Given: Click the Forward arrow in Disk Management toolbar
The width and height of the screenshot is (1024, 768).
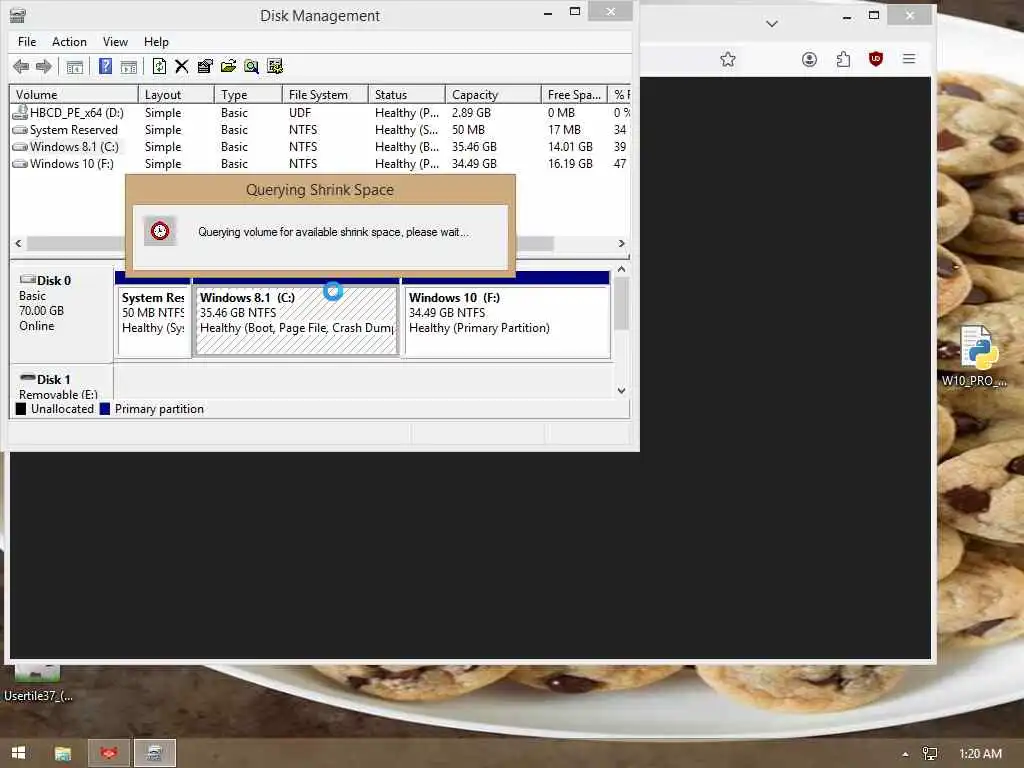Looking at the screenshot, I should click(x=44, y=66).
